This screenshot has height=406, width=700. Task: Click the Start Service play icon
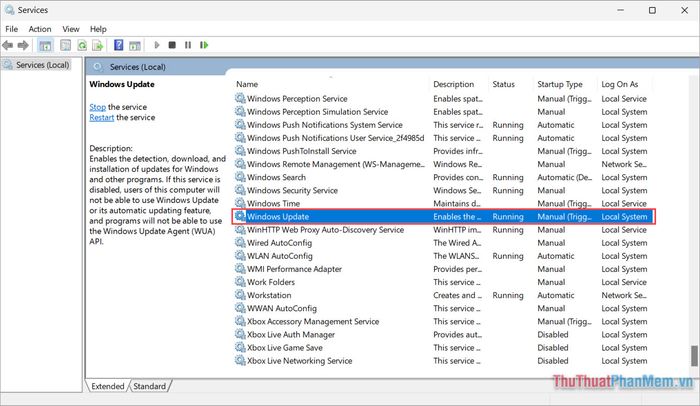(156, 45)
